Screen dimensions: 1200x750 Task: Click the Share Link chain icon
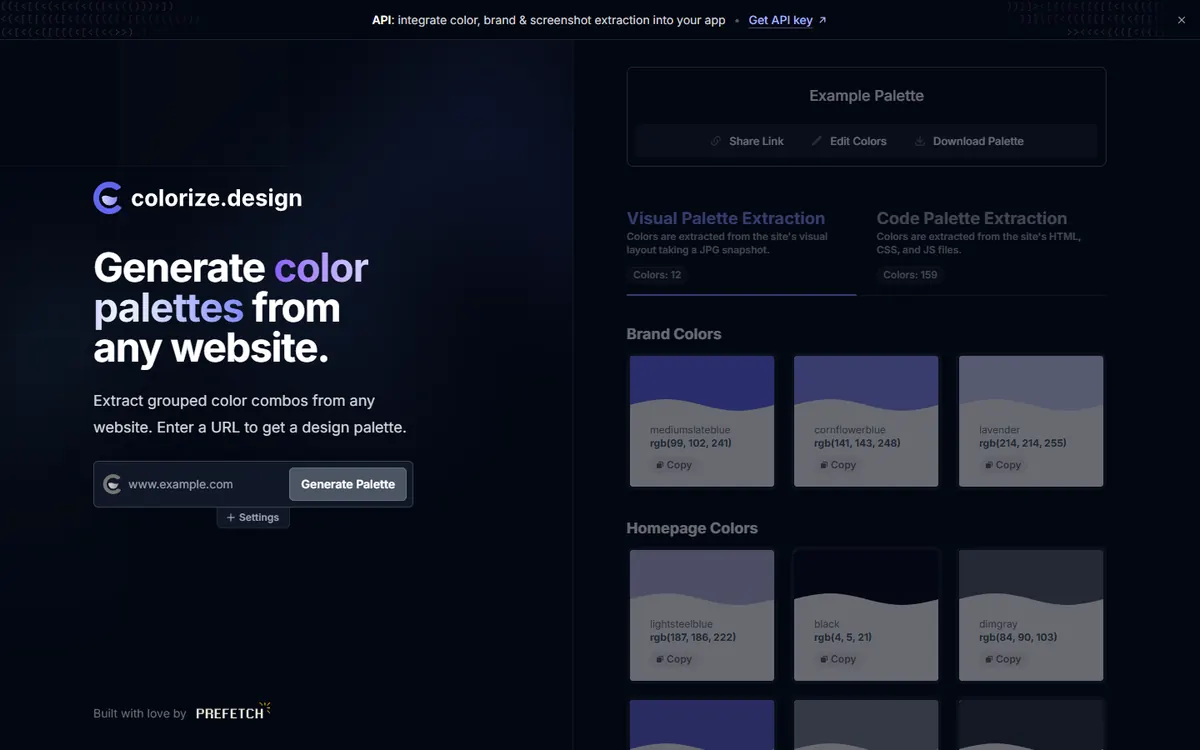click(x=716, y=141)
